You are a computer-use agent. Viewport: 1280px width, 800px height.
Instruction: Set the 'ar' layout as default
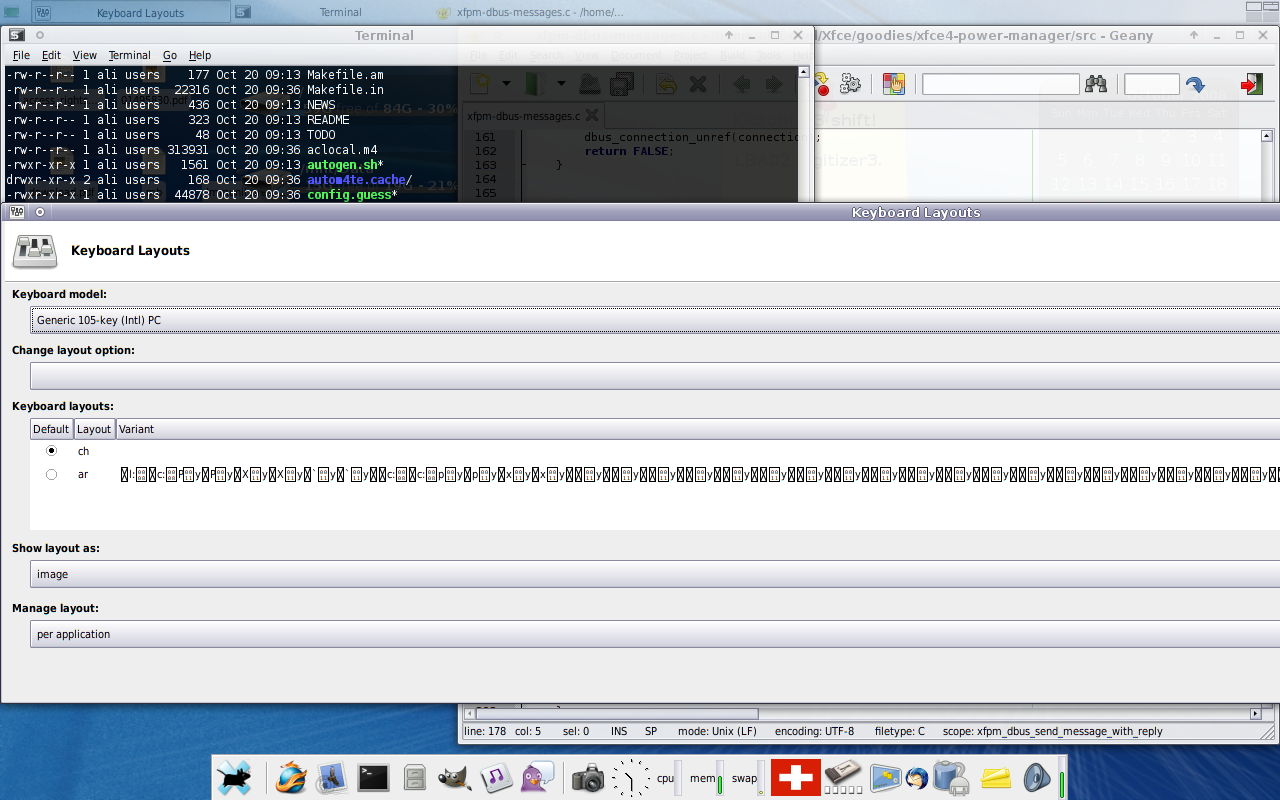[52, 474]
